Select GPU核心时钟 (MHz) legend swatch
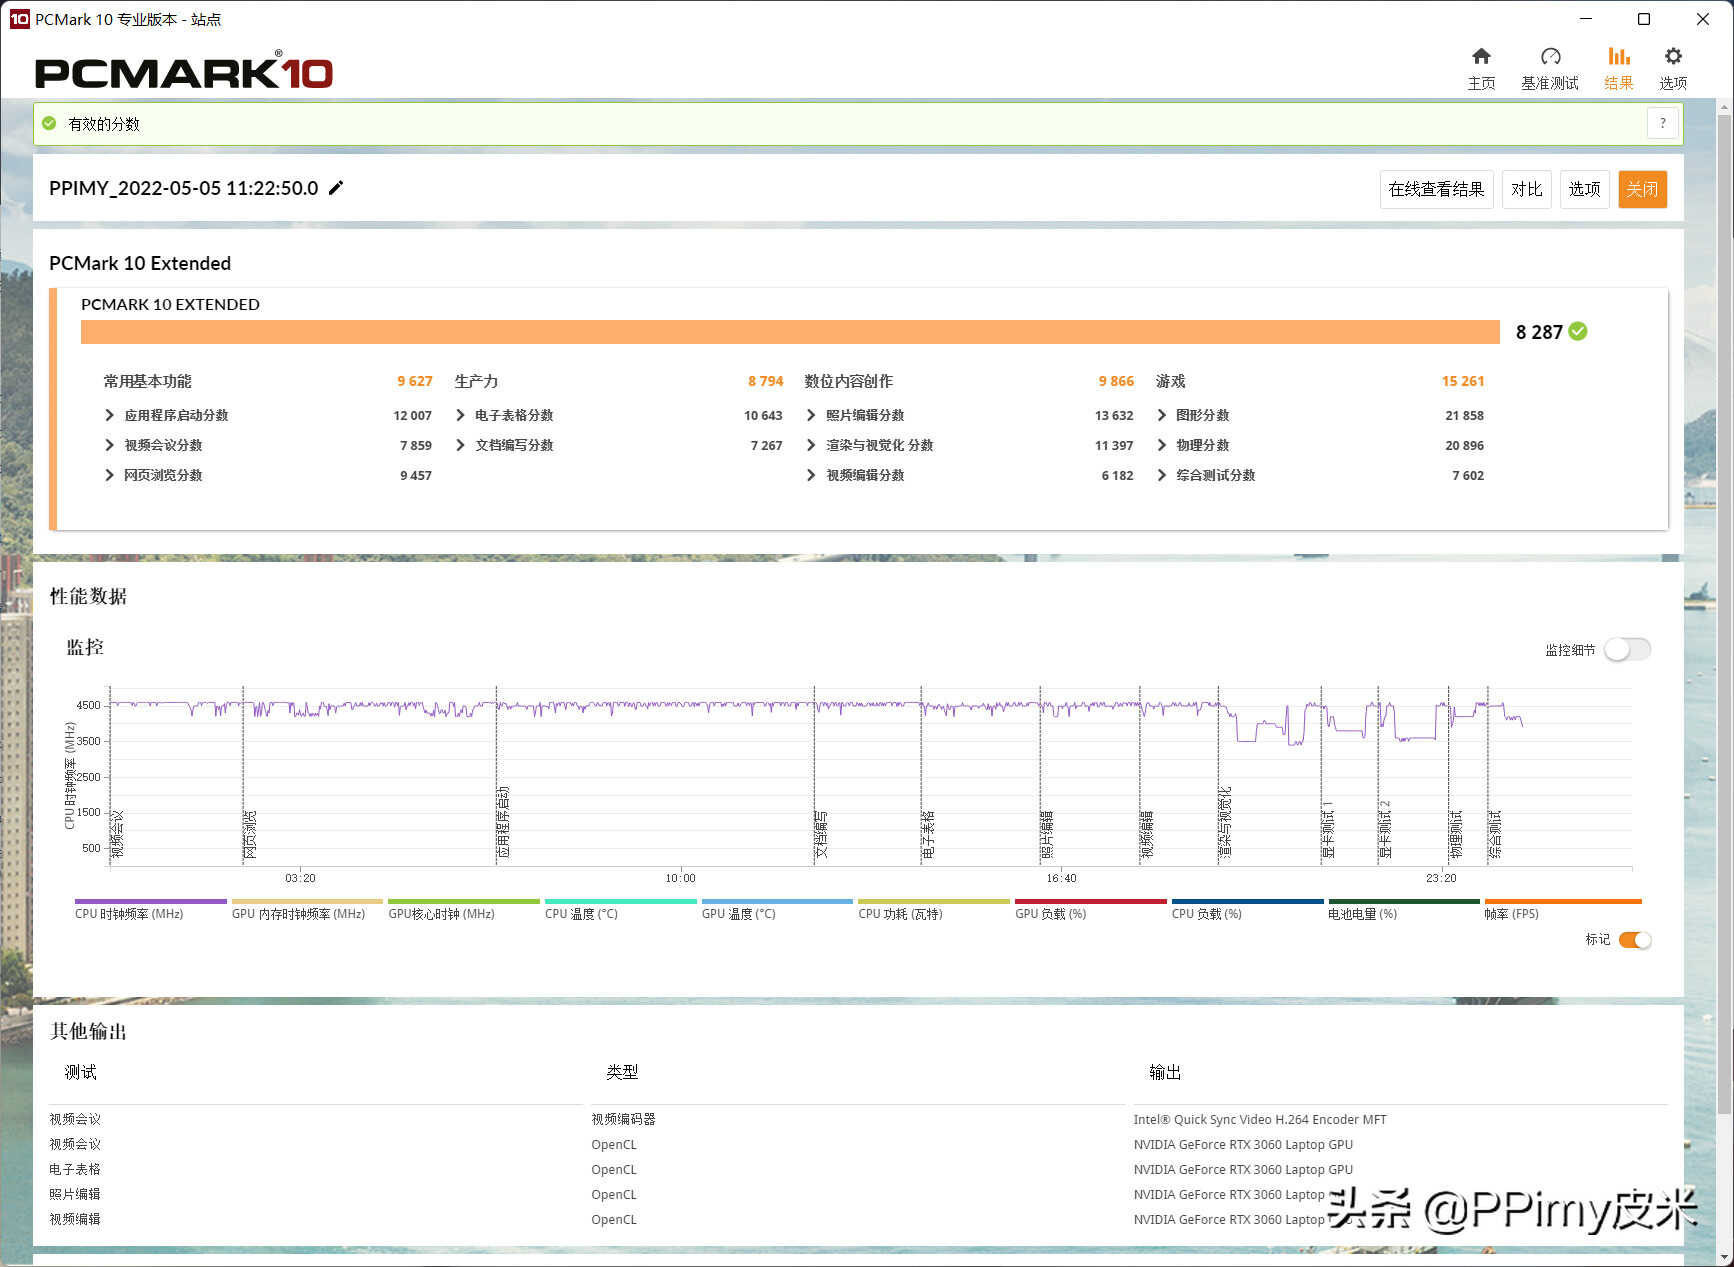Screen dimensions: 1734x1267 [464, 901]
